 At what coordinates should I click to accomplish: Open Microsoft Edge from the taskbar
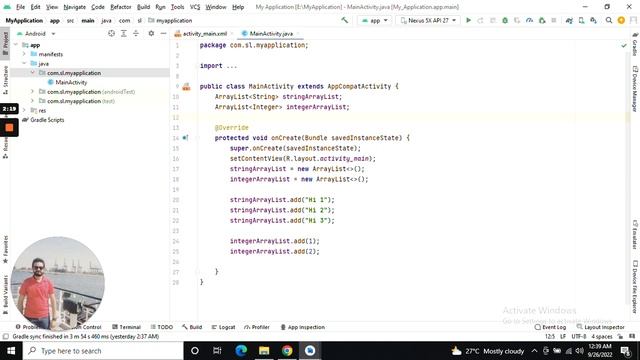(x=241, y=351)
